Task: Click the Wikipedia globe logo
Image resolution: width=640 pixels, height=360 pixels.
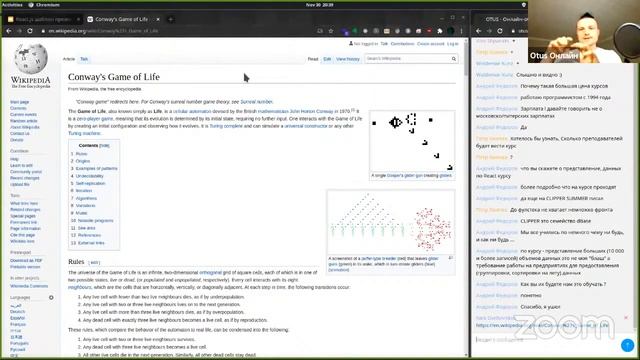Action: pyautogui.click(x=31, y=59)
